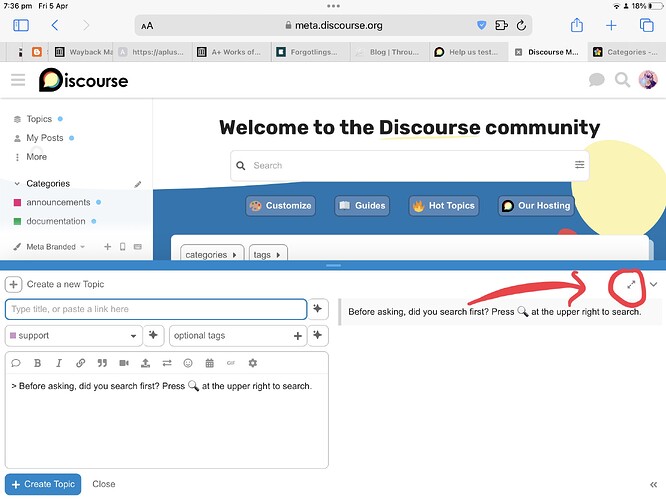Focus the topic title input field
Image resolution: width=666 pixels, height=500 pixels.
[x=156, y=309]
